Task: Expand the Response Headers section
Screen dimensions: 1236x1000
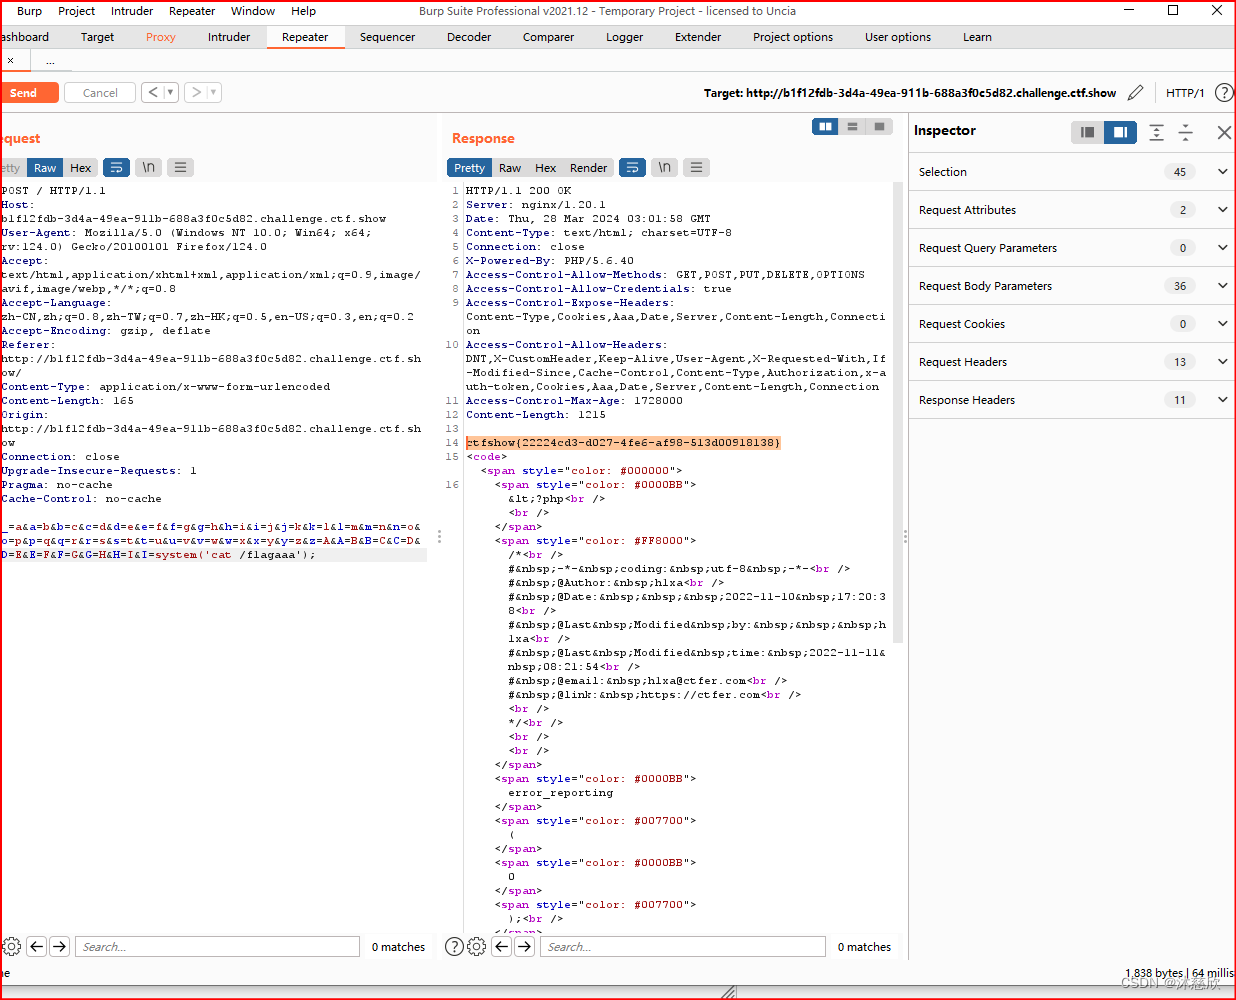Action: click(x=1221, y=399)
